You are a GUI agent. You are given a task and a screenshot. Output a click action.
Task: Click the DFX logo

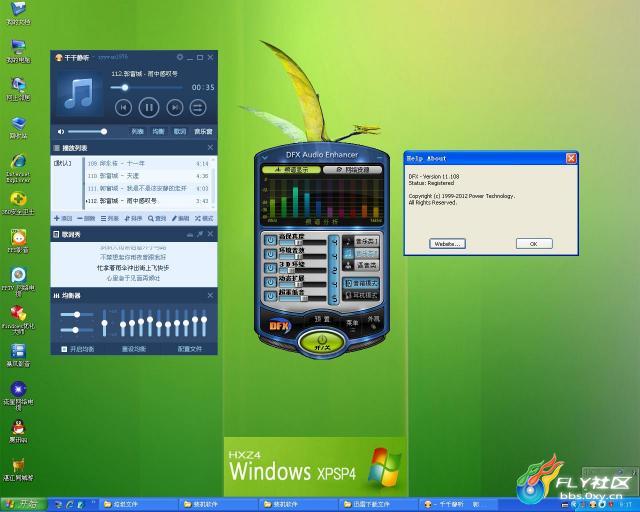(x=280, y=326)
